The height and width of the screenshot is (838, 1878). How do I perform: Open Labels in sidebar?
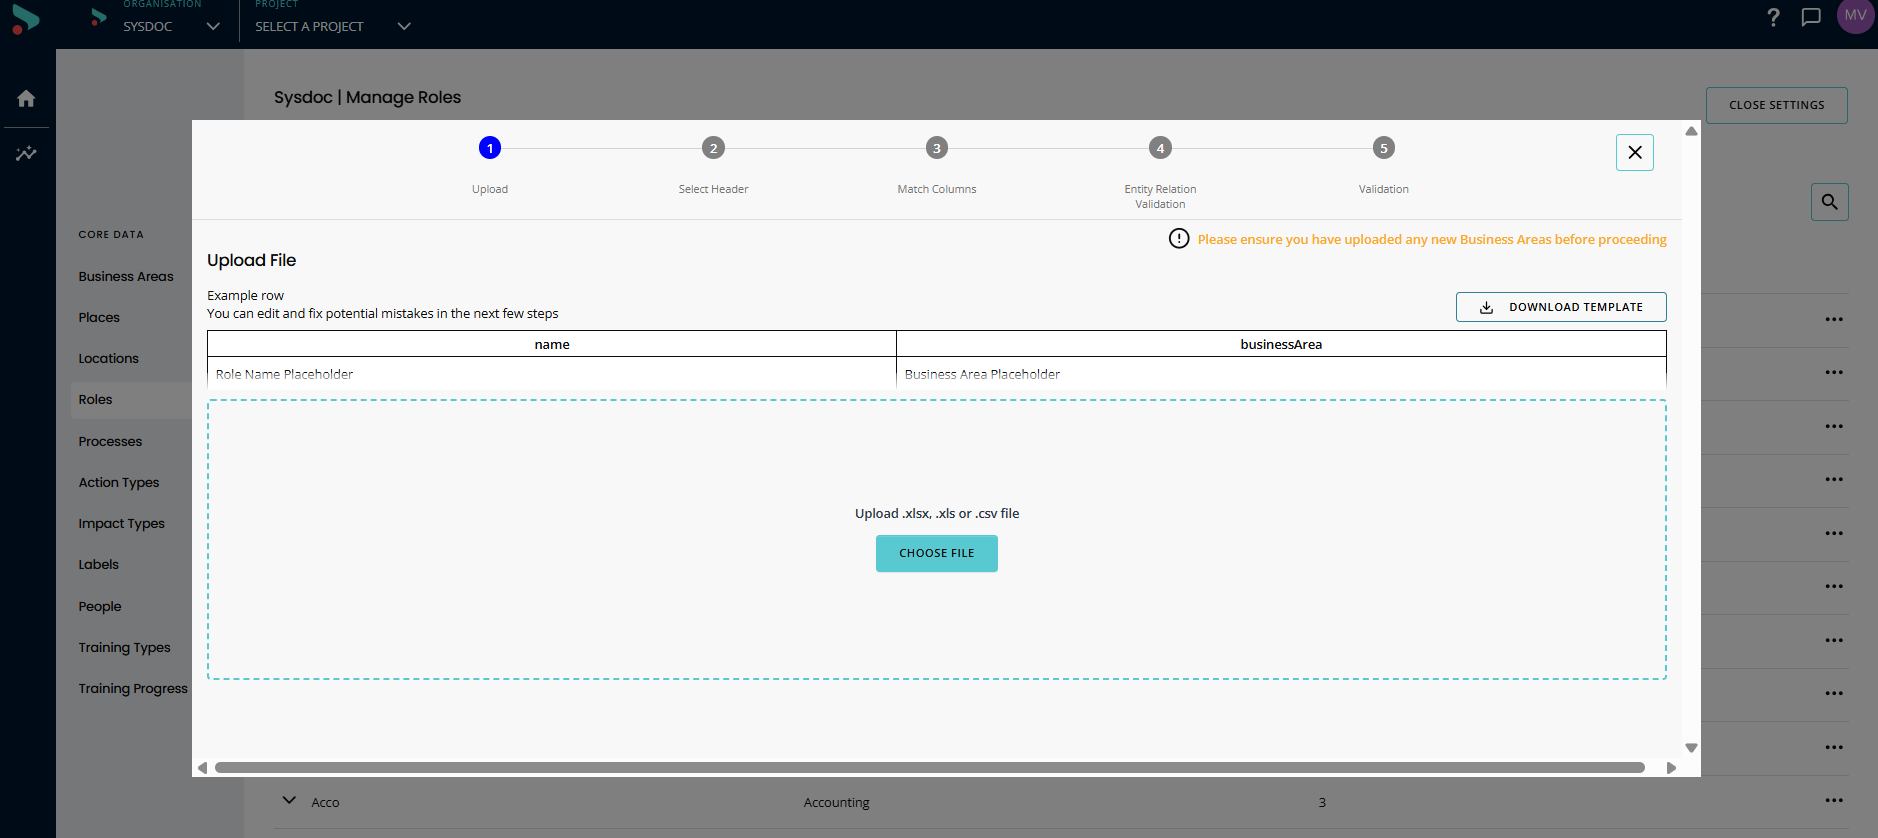pyautogui.click(x=99, y=565)
